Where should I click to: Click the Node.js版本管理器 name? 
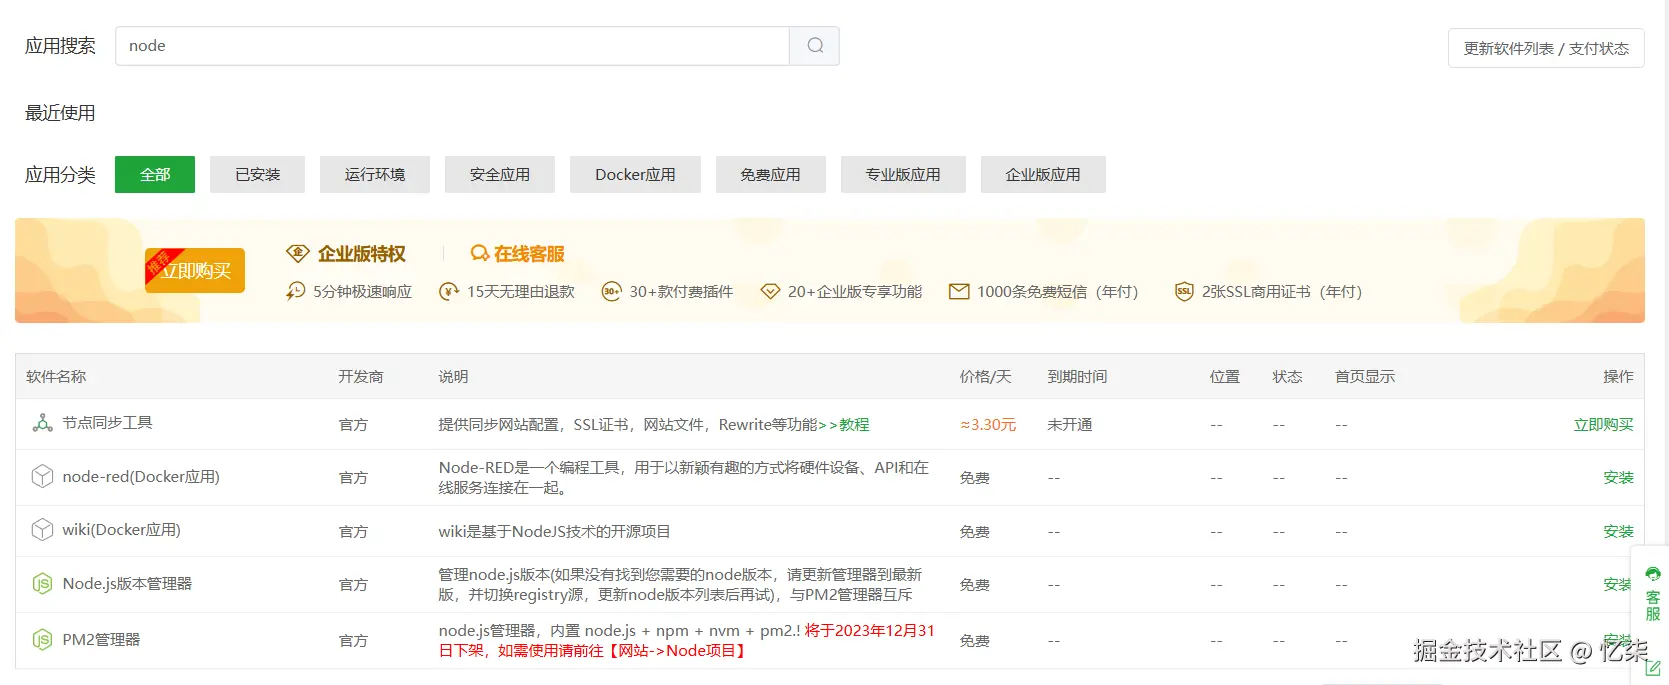pyautogui.click(x=127, y=584)
